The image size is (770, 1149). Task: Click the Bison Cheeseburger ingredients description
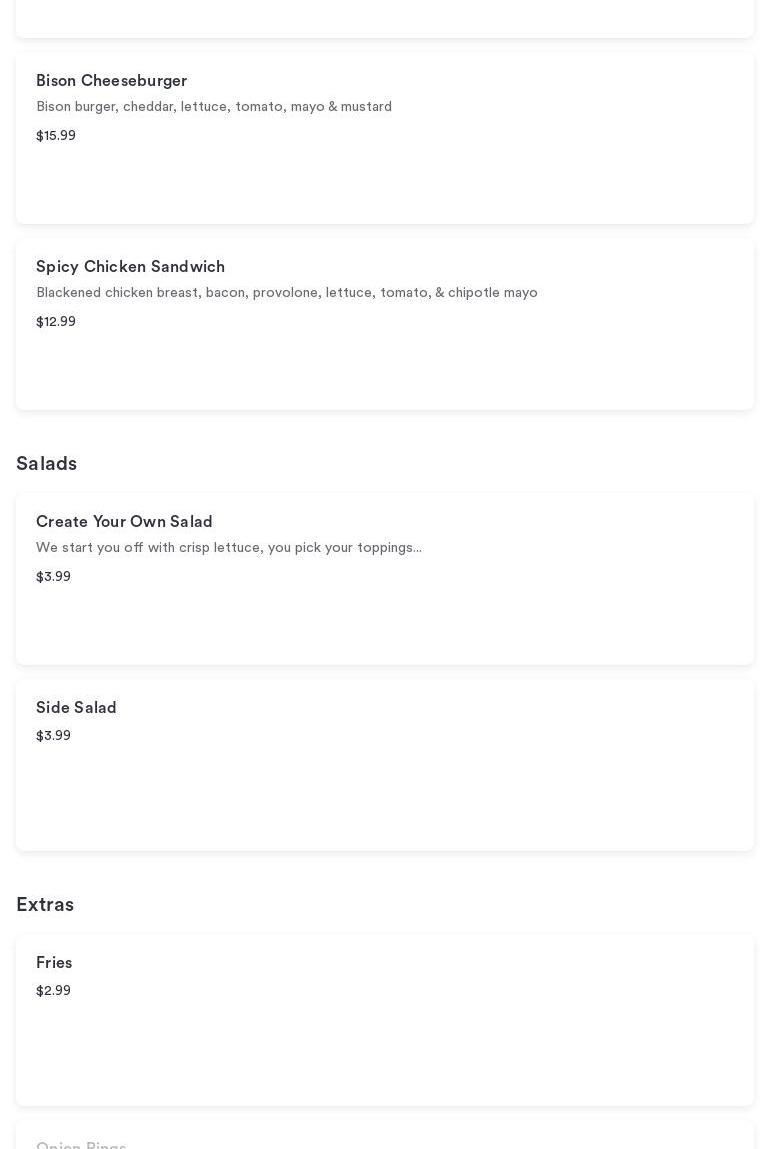(x=214, y=107)
